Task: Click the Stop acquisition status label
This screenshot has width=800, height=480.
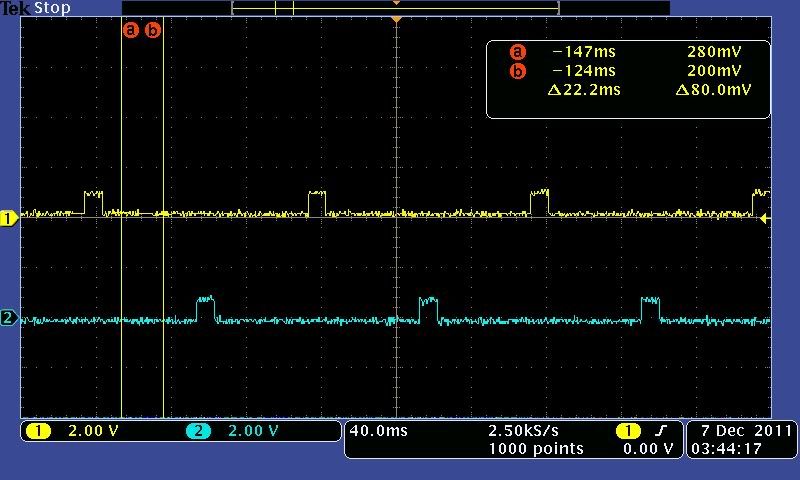Action: coord(52,8)
